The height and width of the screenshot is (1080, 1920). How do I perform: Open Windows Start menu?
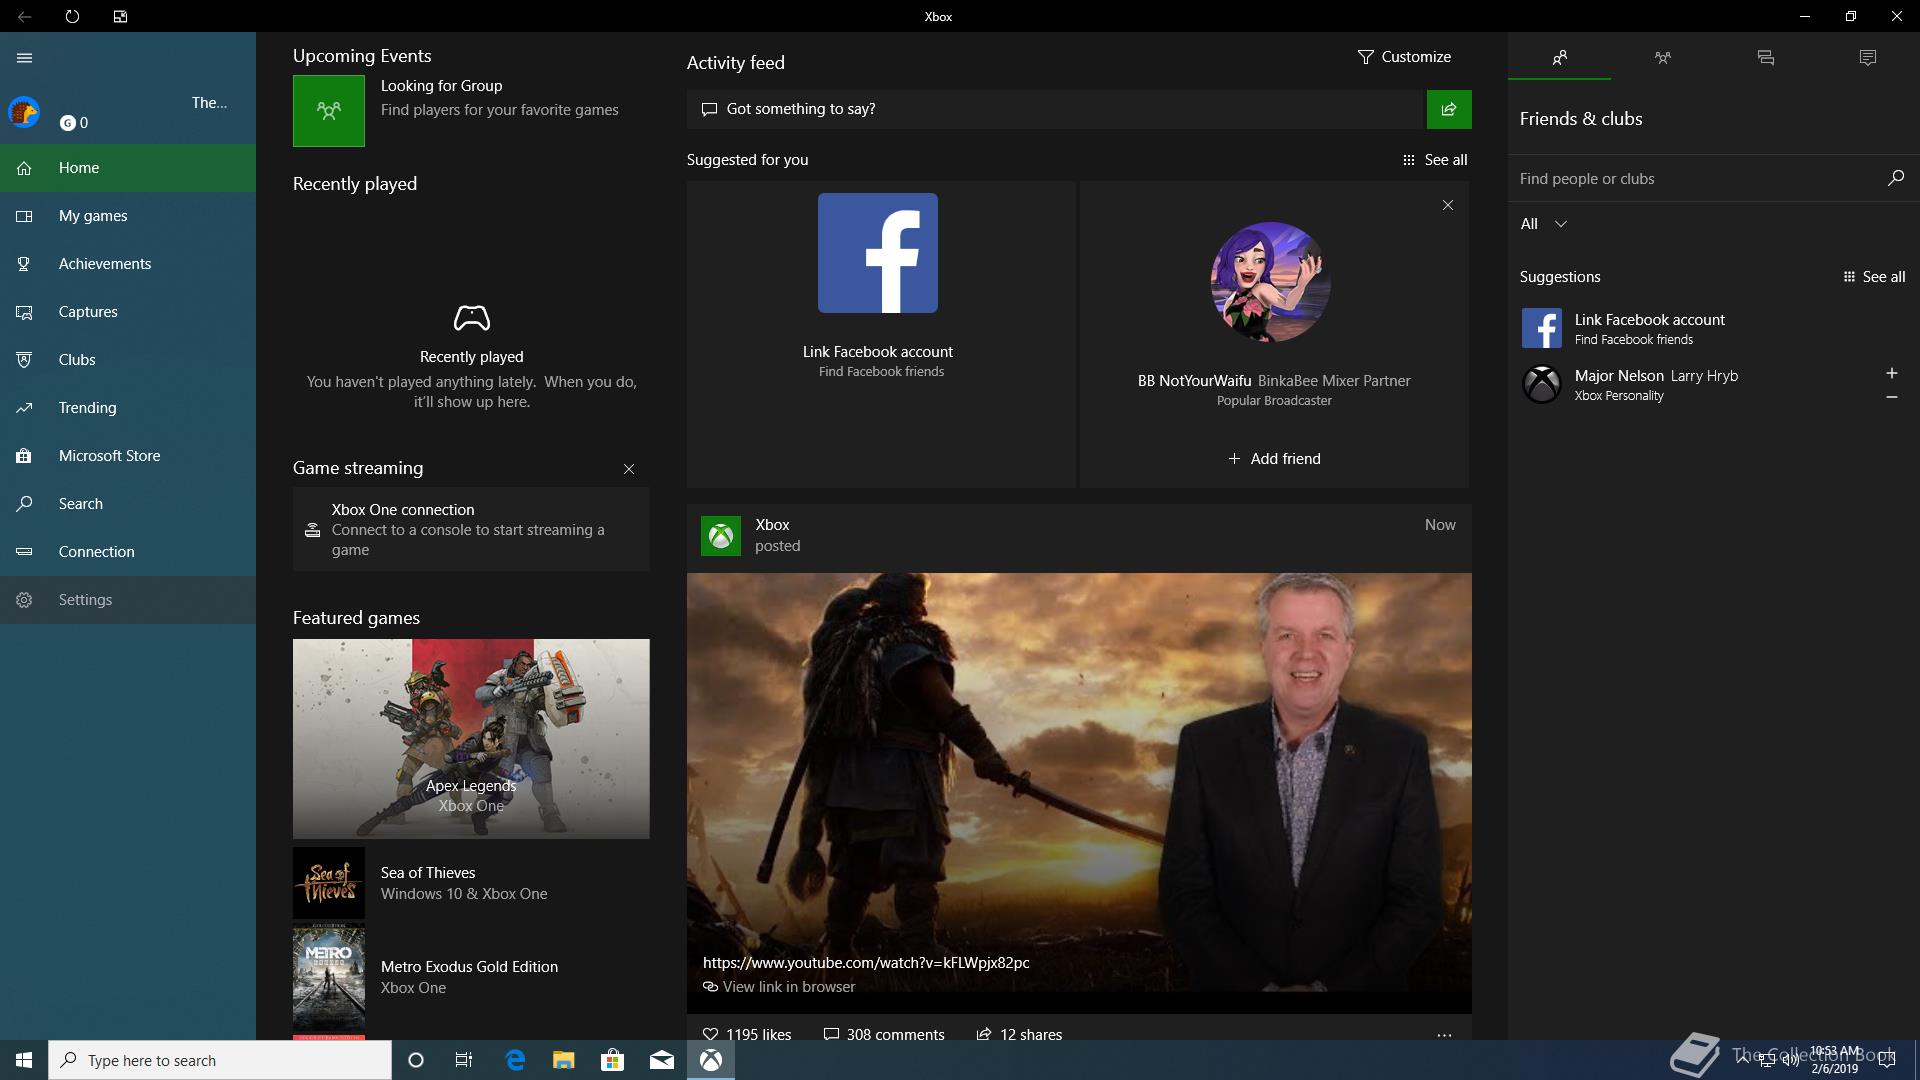coord(24,1060)
